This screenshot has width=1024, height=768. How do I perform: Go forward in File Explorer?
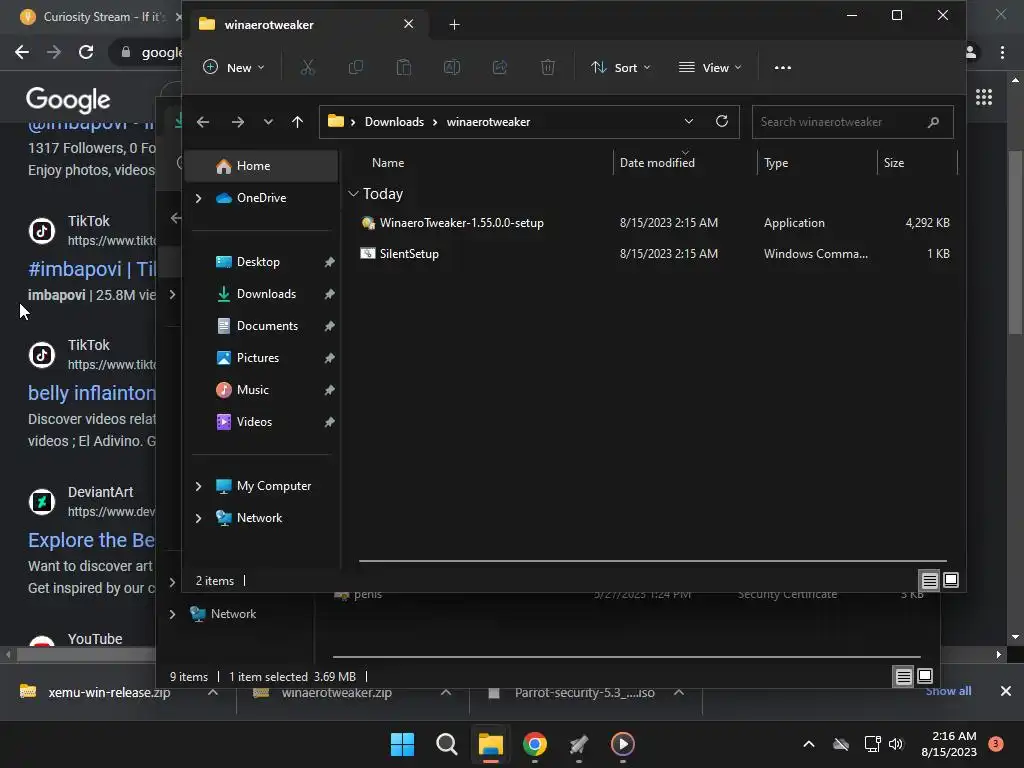[238, 121]
